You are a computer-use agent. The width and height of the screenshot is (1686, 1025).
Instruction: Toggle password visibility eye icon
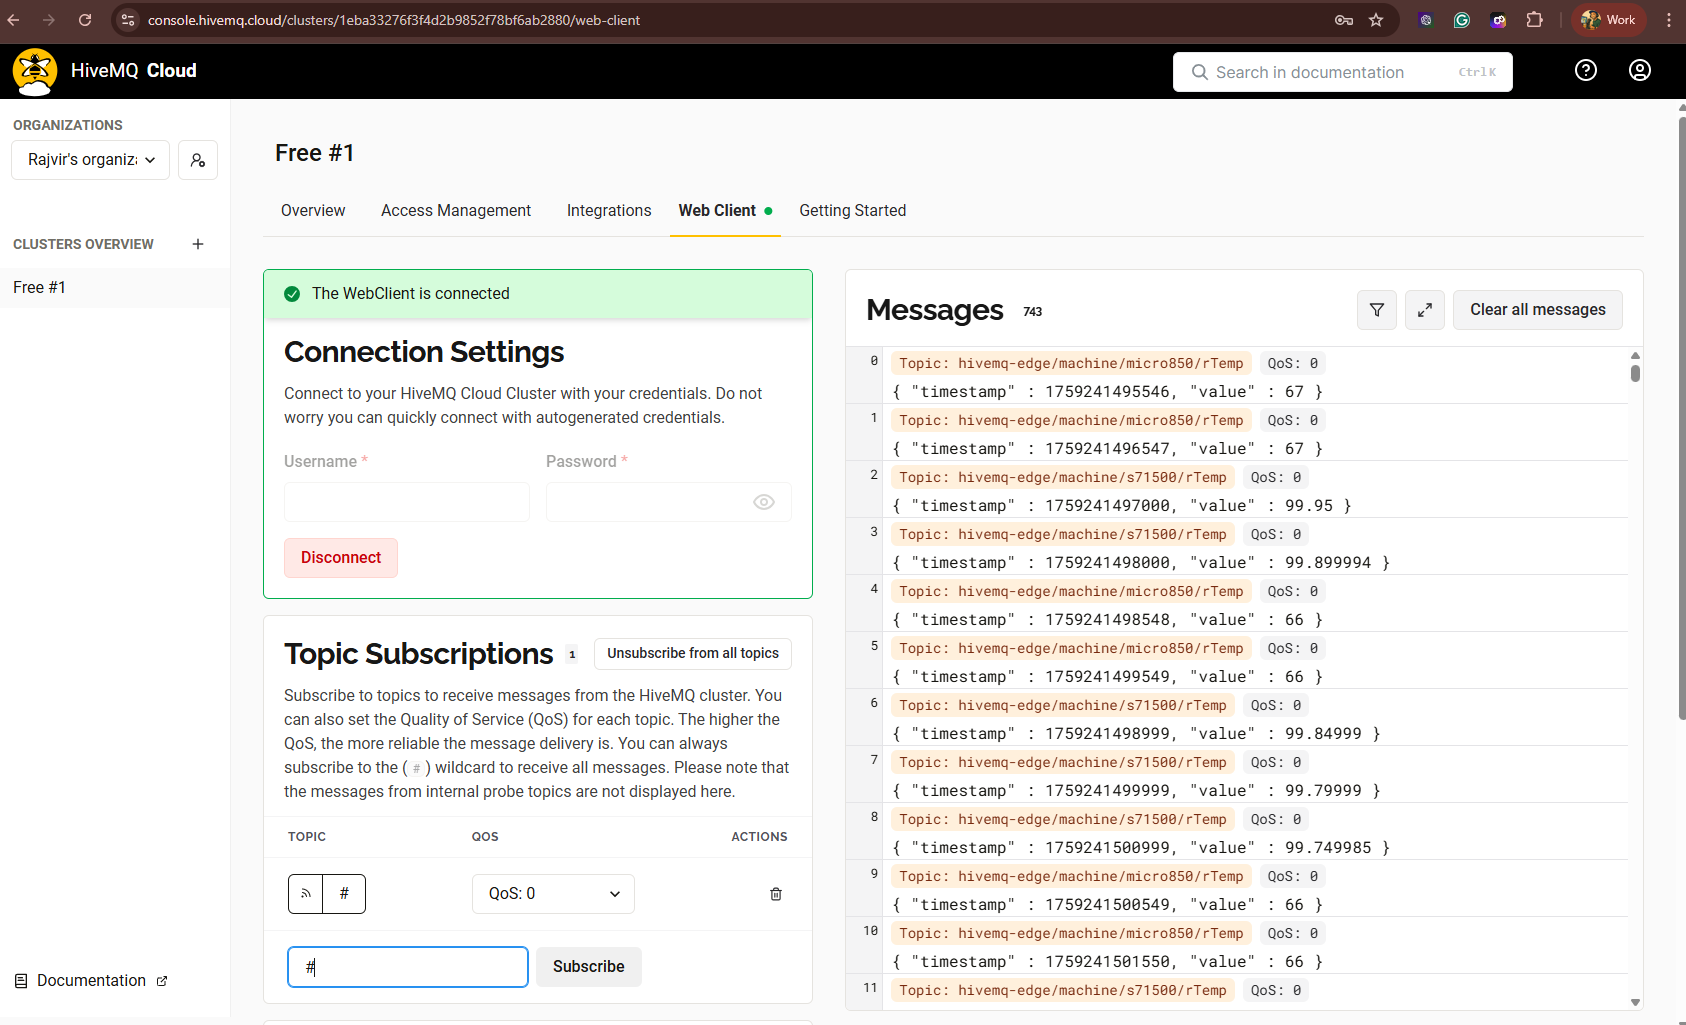(763, 502)
